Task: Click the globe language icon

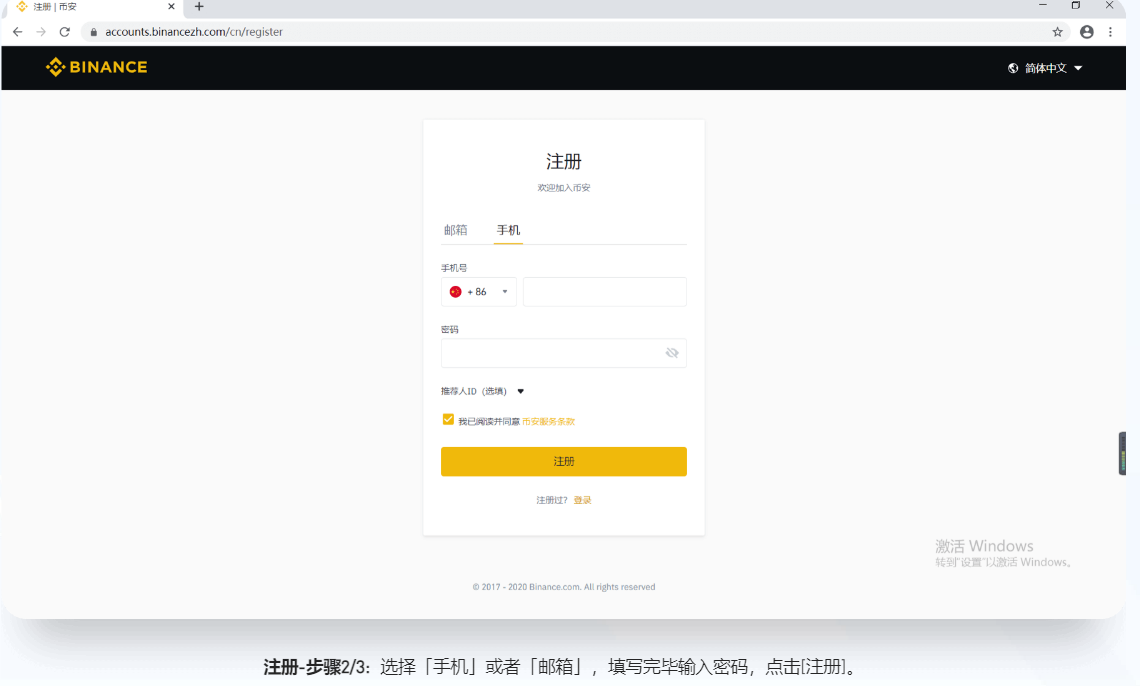Action: (1013, 68)
